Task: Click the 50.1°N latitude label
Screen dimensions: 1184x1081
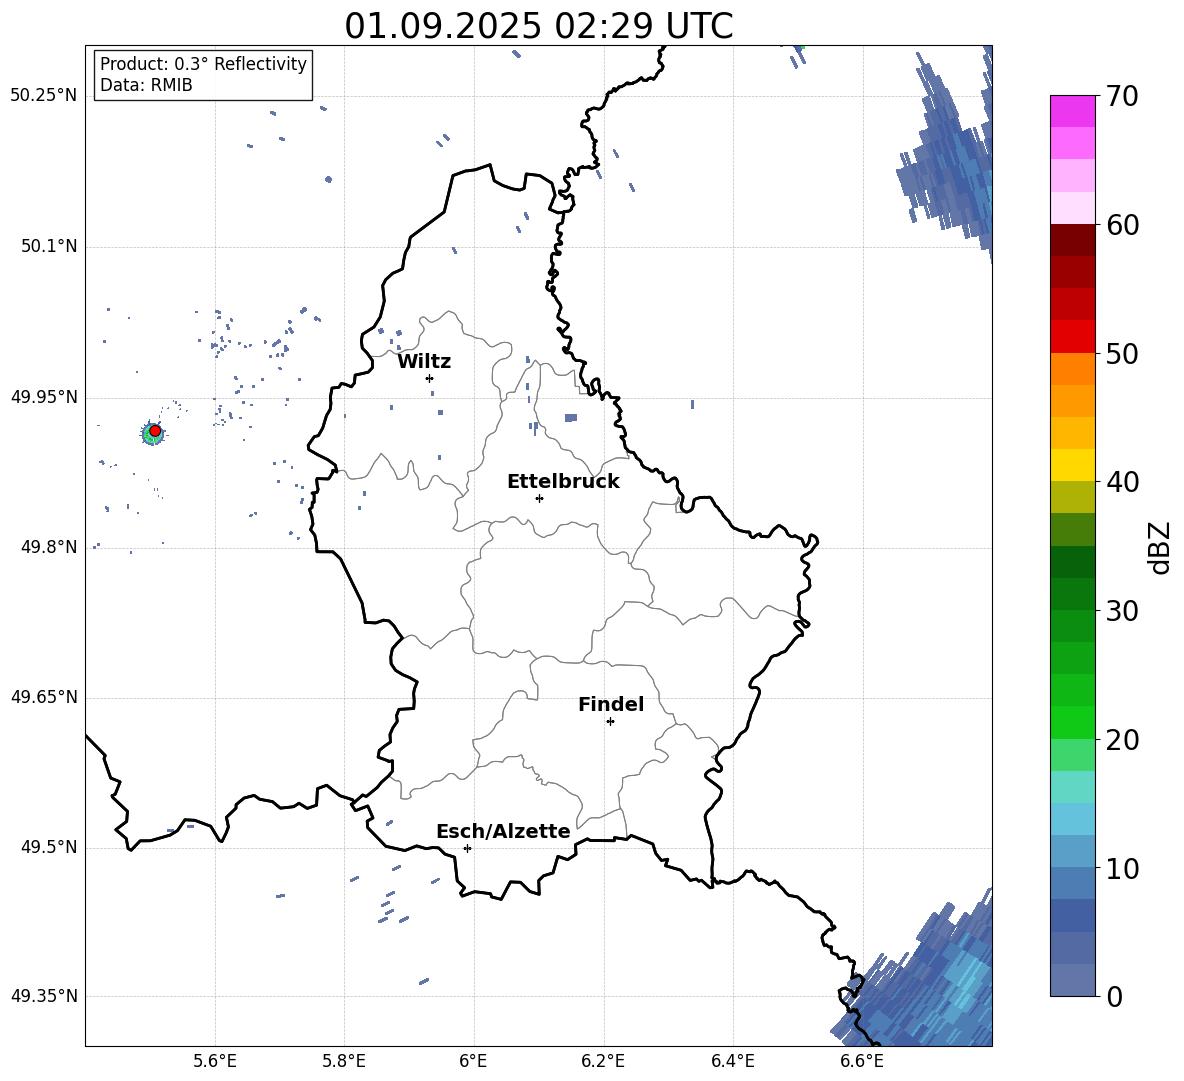Action: tap(48, 246)
